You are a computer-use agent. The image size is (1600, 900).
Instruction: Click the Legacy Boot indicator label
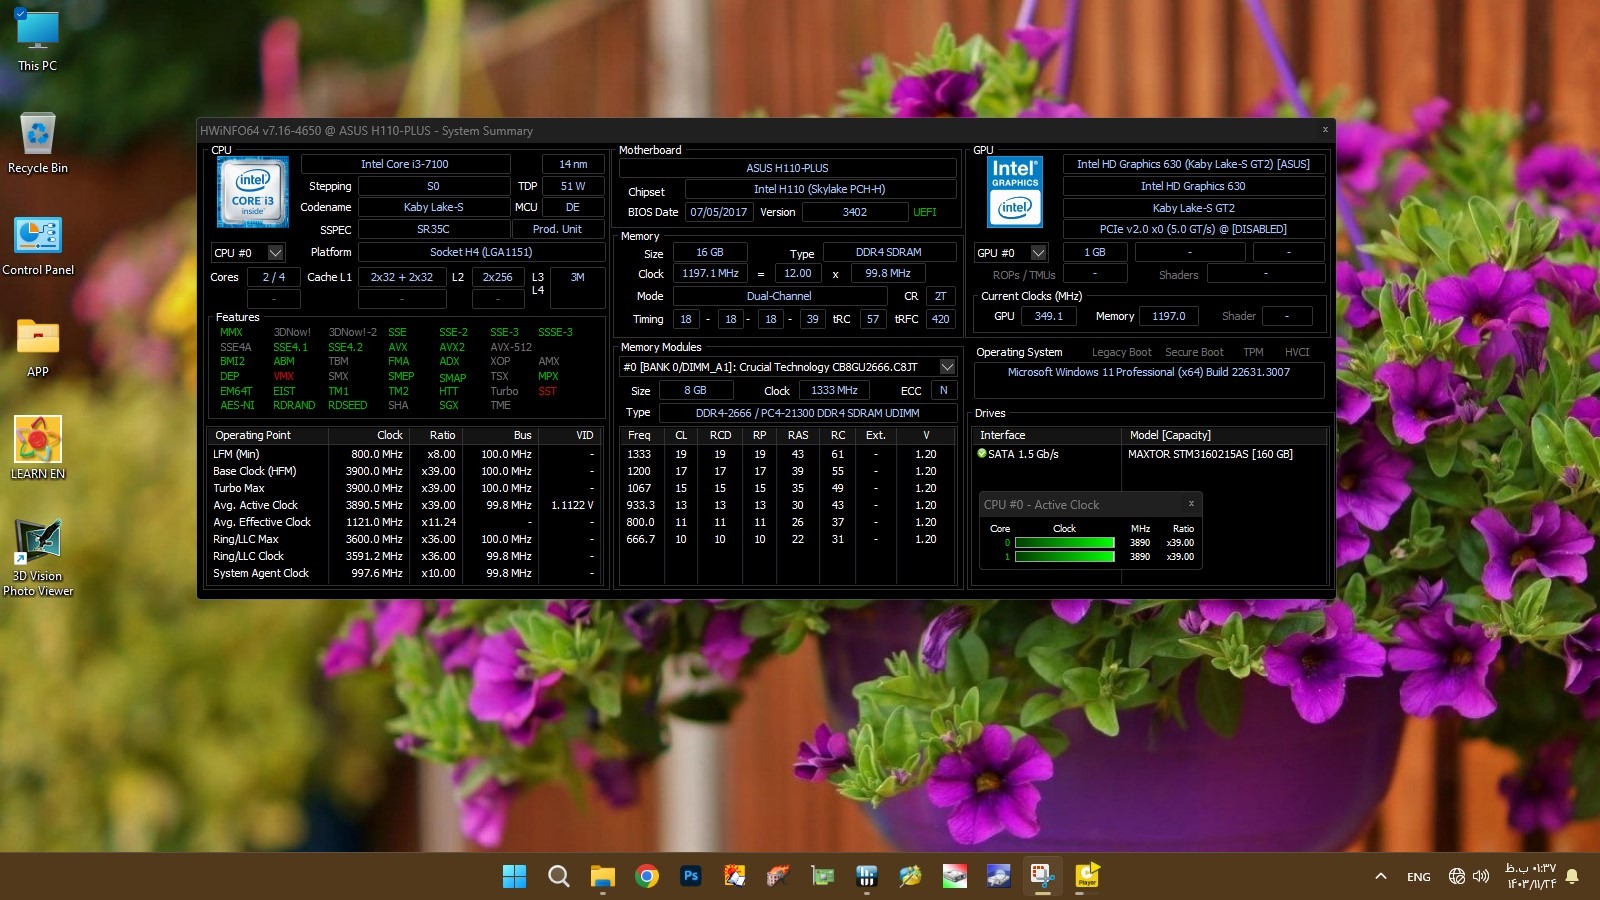1121,352
